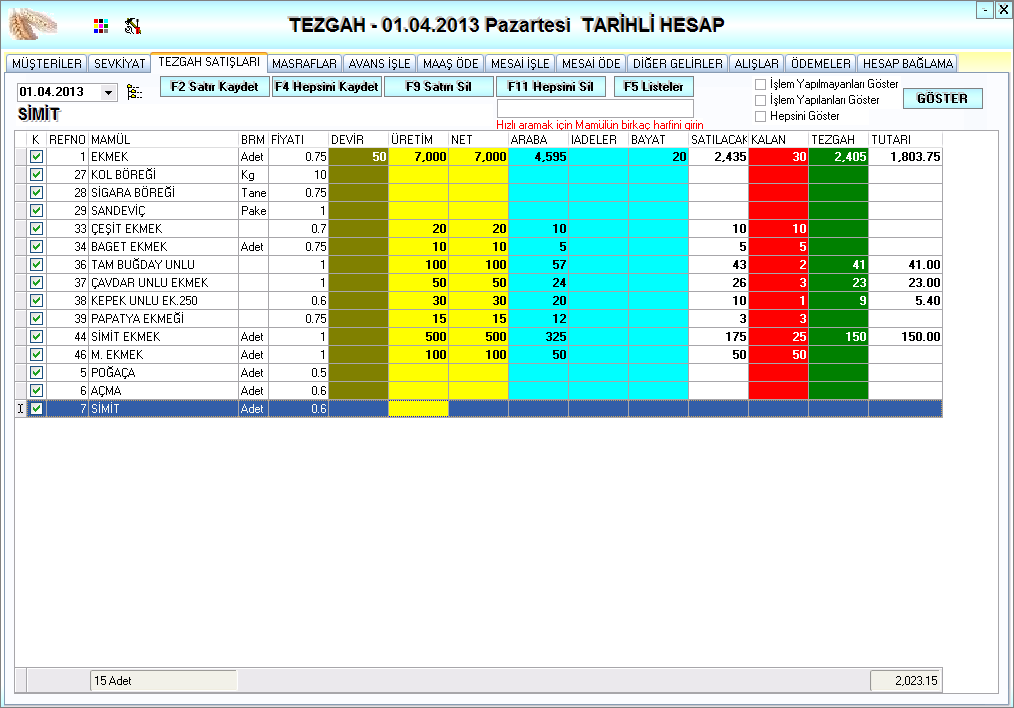Click the F11 Hepsini Sil button
This screenshot has width=1014, height=708.
coord(551,87)
